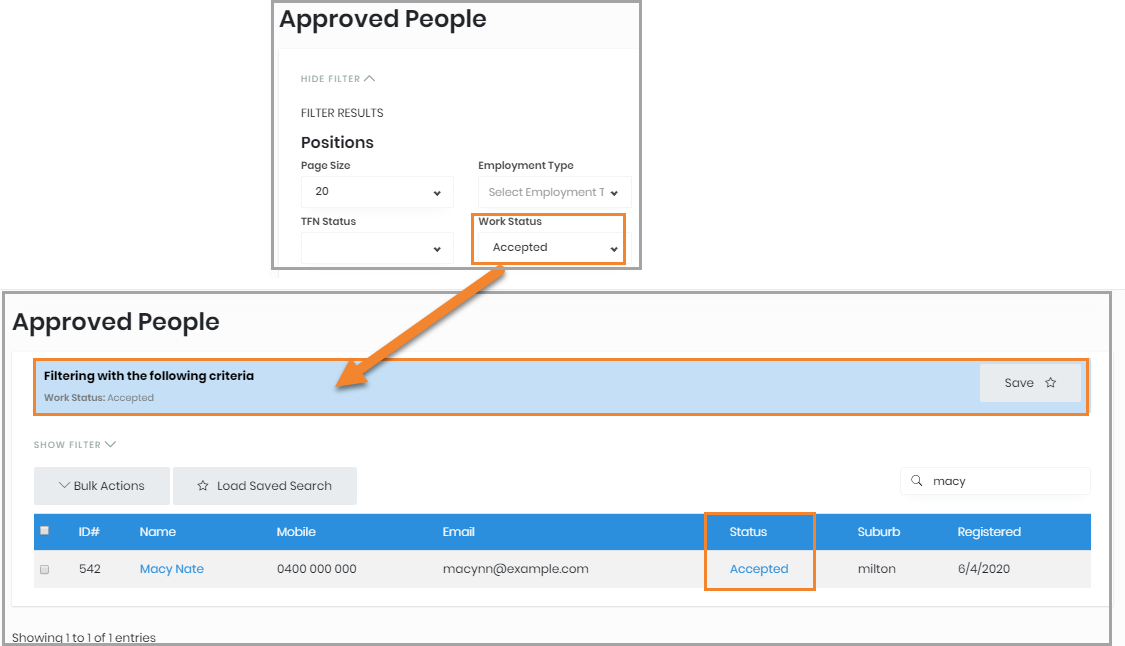Tick the select-all checkbox in table header
This screenshot has height=646, width=1125.
(x=44, y=531)
